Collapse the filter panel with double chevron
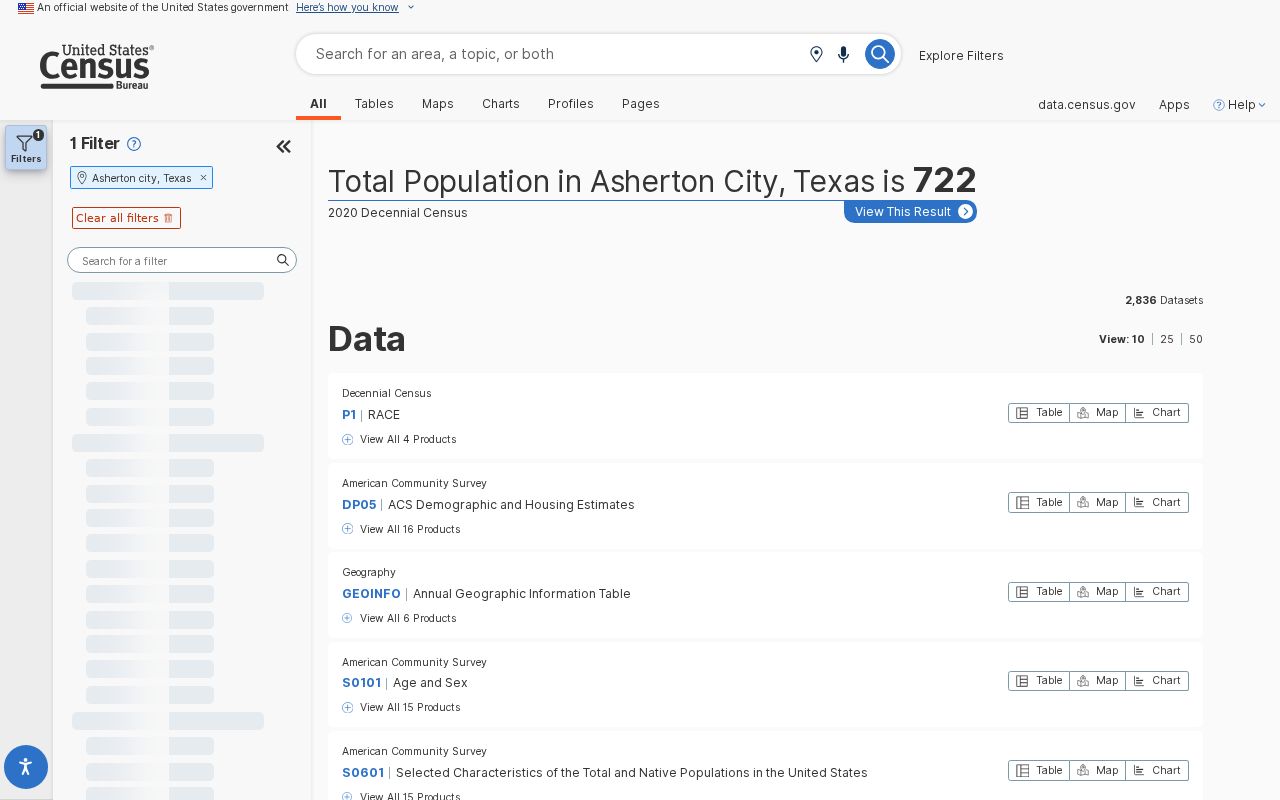The width and height of the screenshot is (1280, 800). point(283,147)
